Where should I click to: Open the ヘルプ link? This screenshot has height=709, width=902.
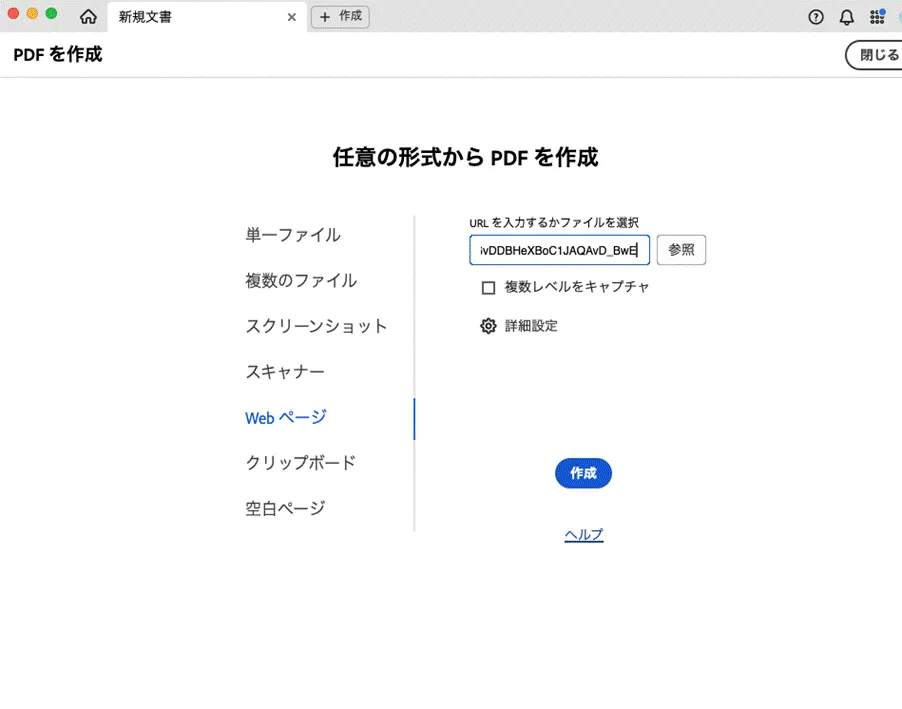coord(583,535)
